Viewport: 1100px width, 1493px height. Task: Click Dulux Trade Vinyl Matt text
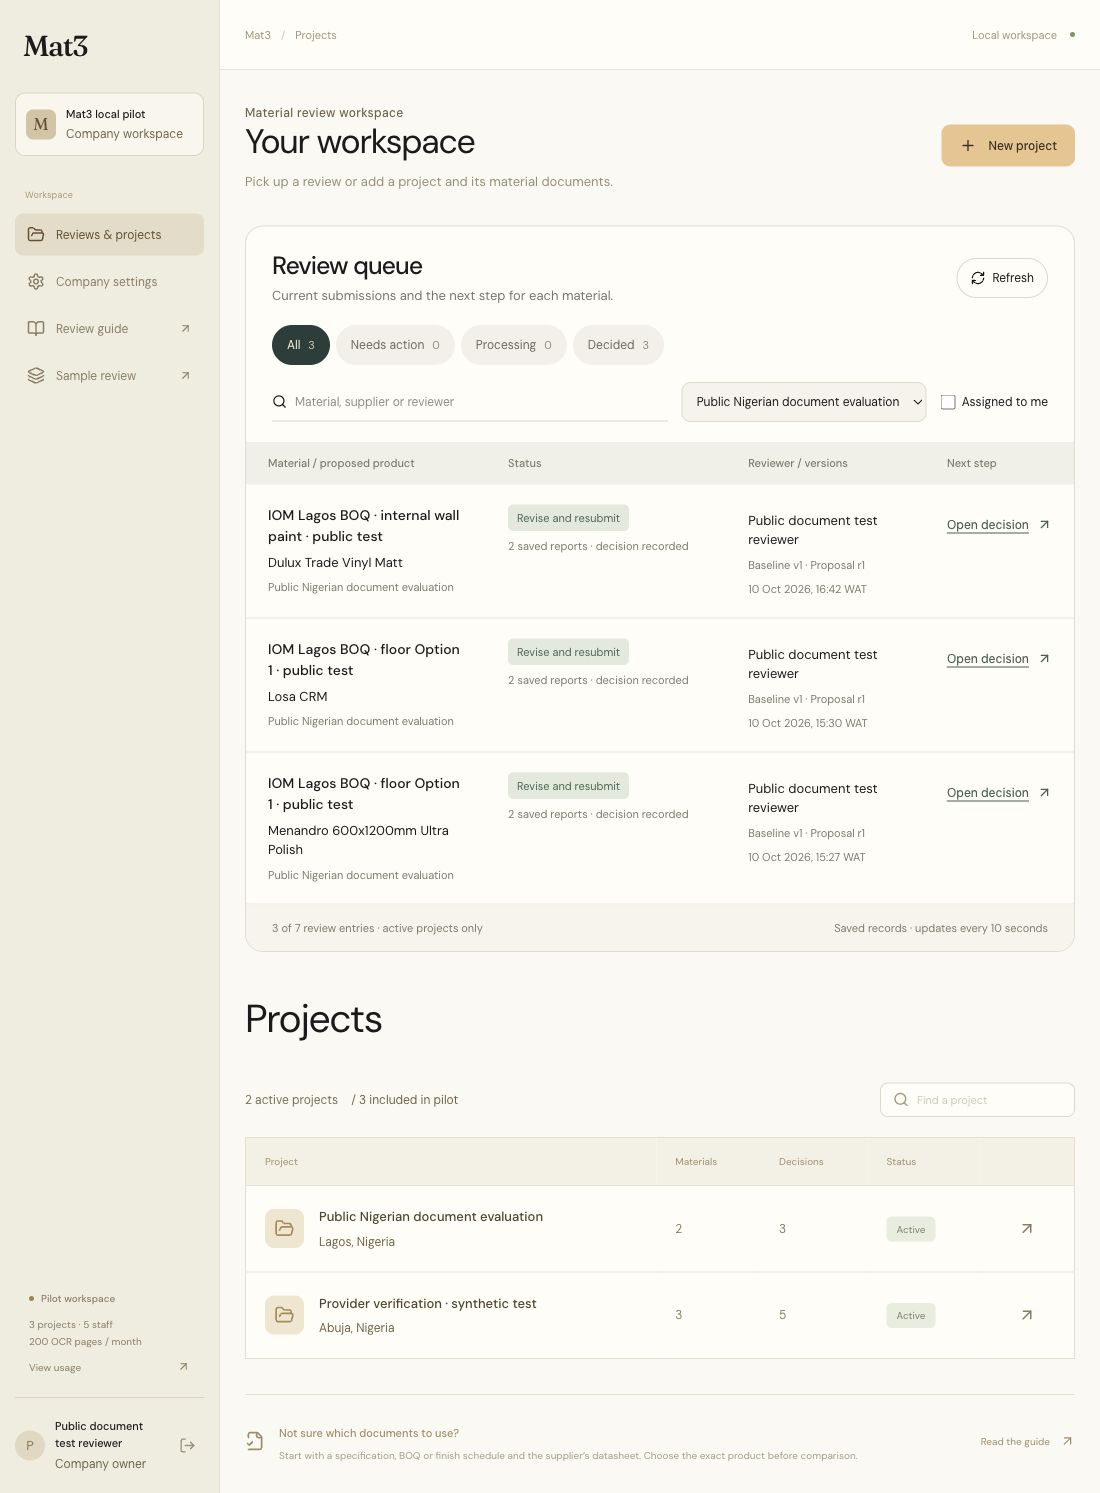[x=335, y=562]
